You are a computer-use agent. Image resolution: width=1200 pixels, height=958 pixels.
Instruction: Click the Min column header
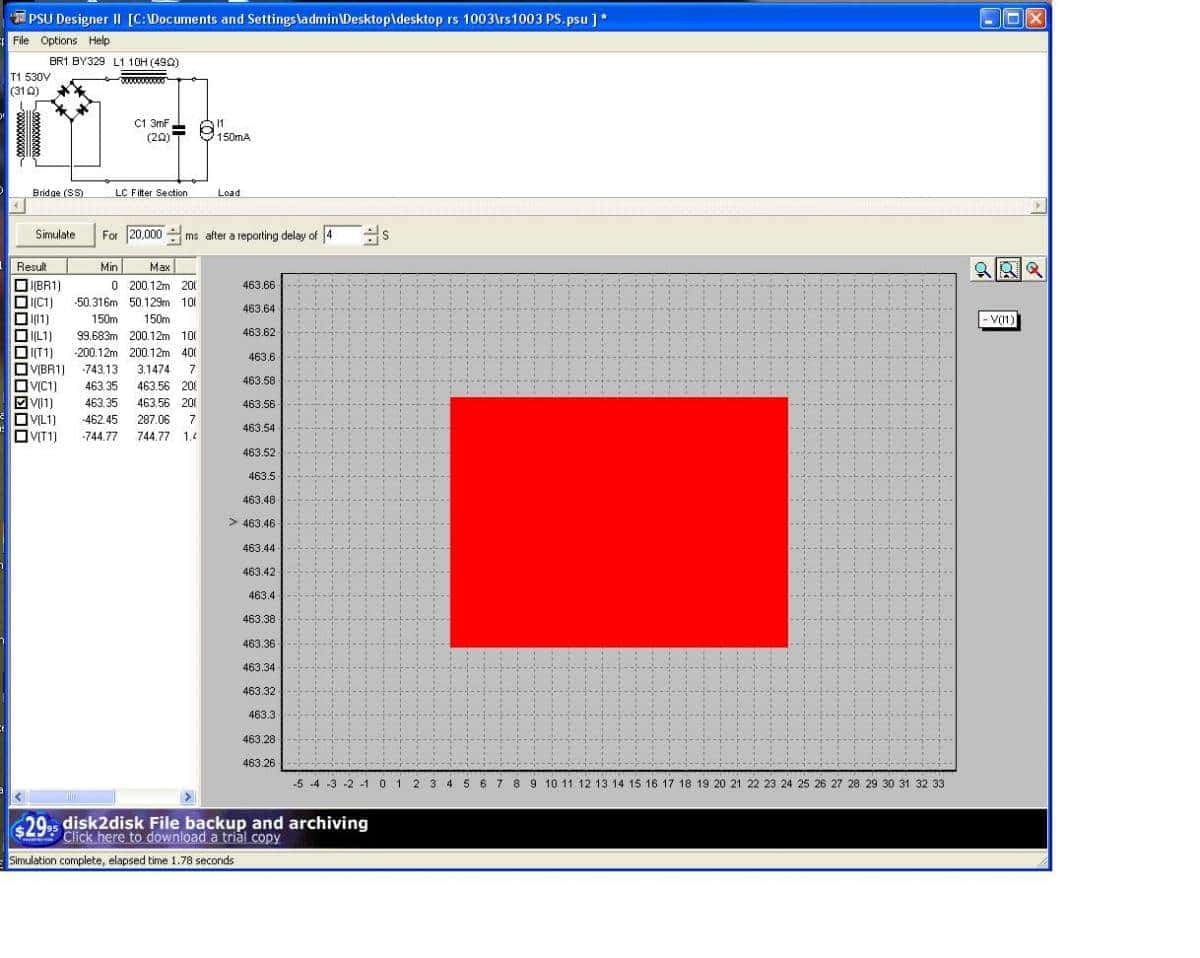point(95,267)
